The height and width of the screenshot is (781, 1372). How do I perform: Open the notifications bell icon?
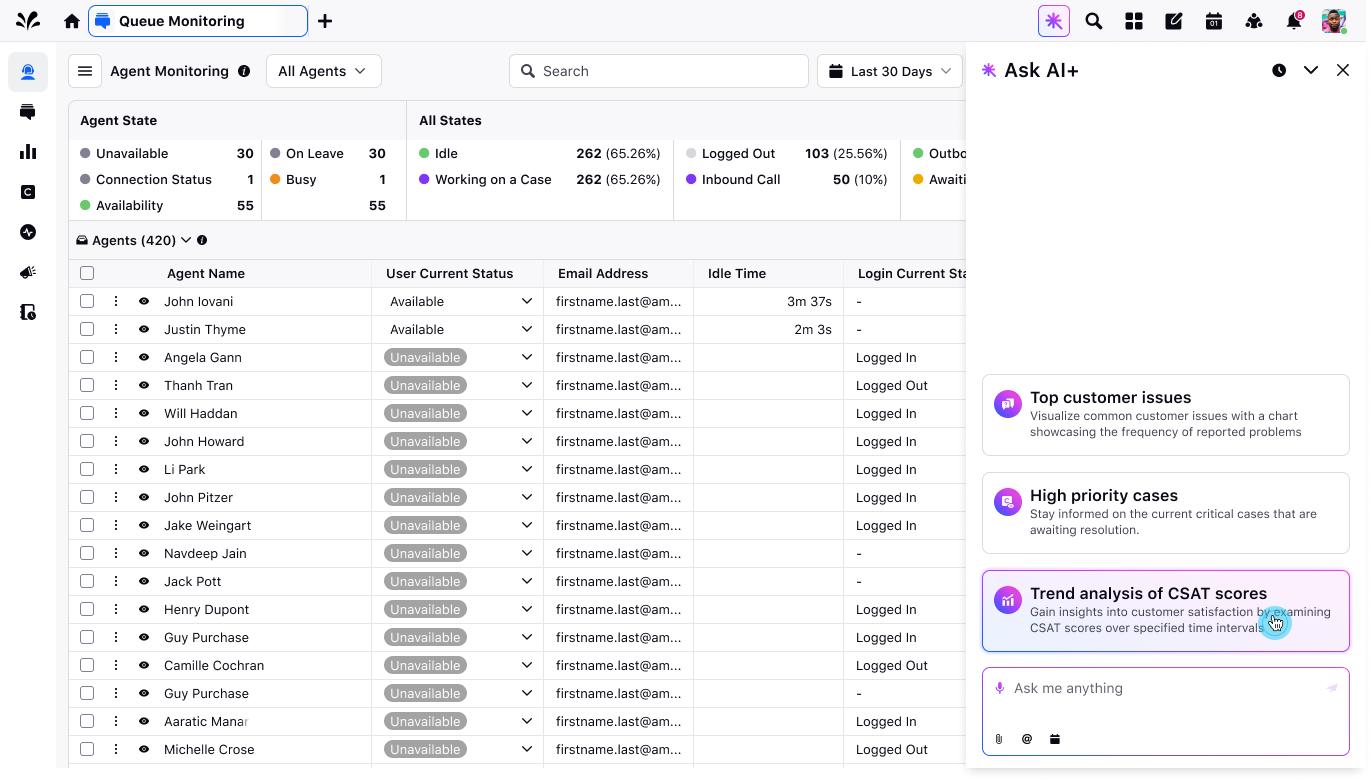click(1293, 21)
